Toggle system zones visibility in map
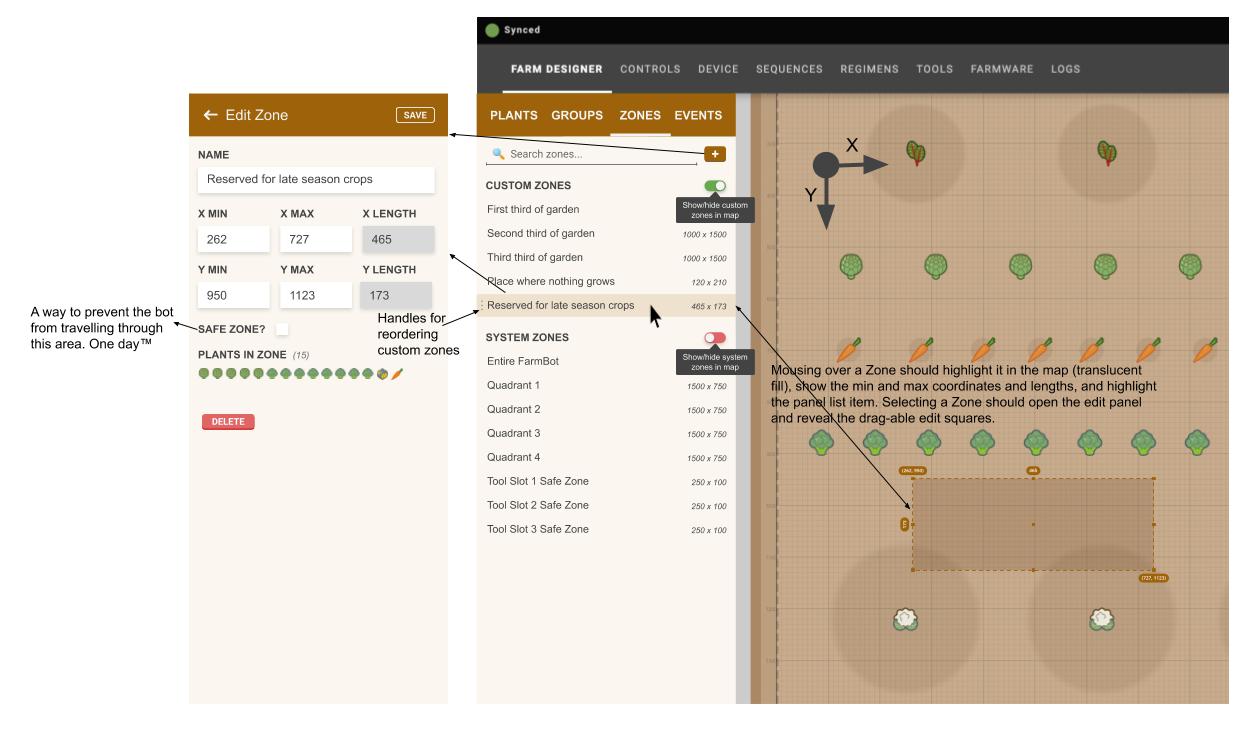 pos(715,338)
